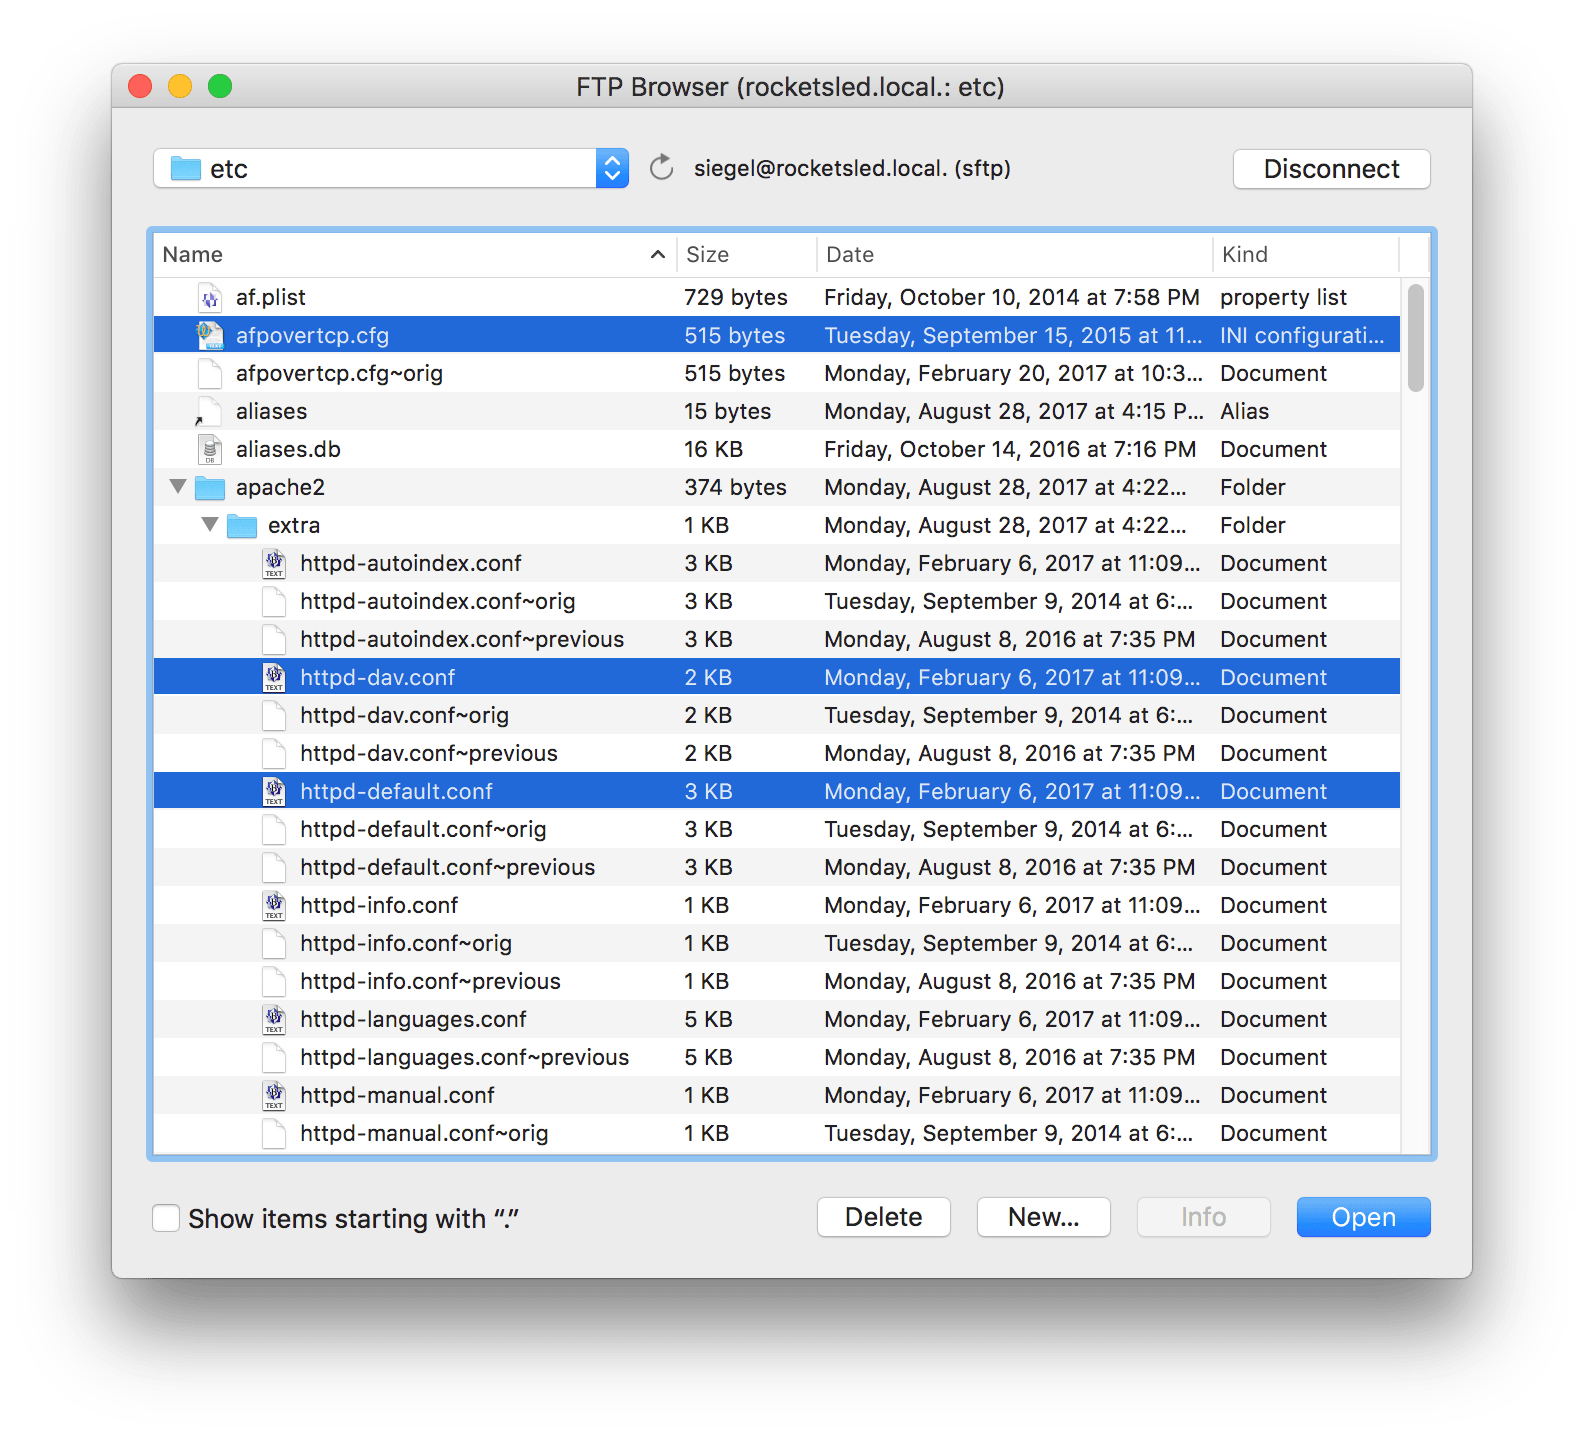Click the httpd-autoindex.conf text file icon
The height and width of the screenshot is (1438, 1584).
coord(274,564)
